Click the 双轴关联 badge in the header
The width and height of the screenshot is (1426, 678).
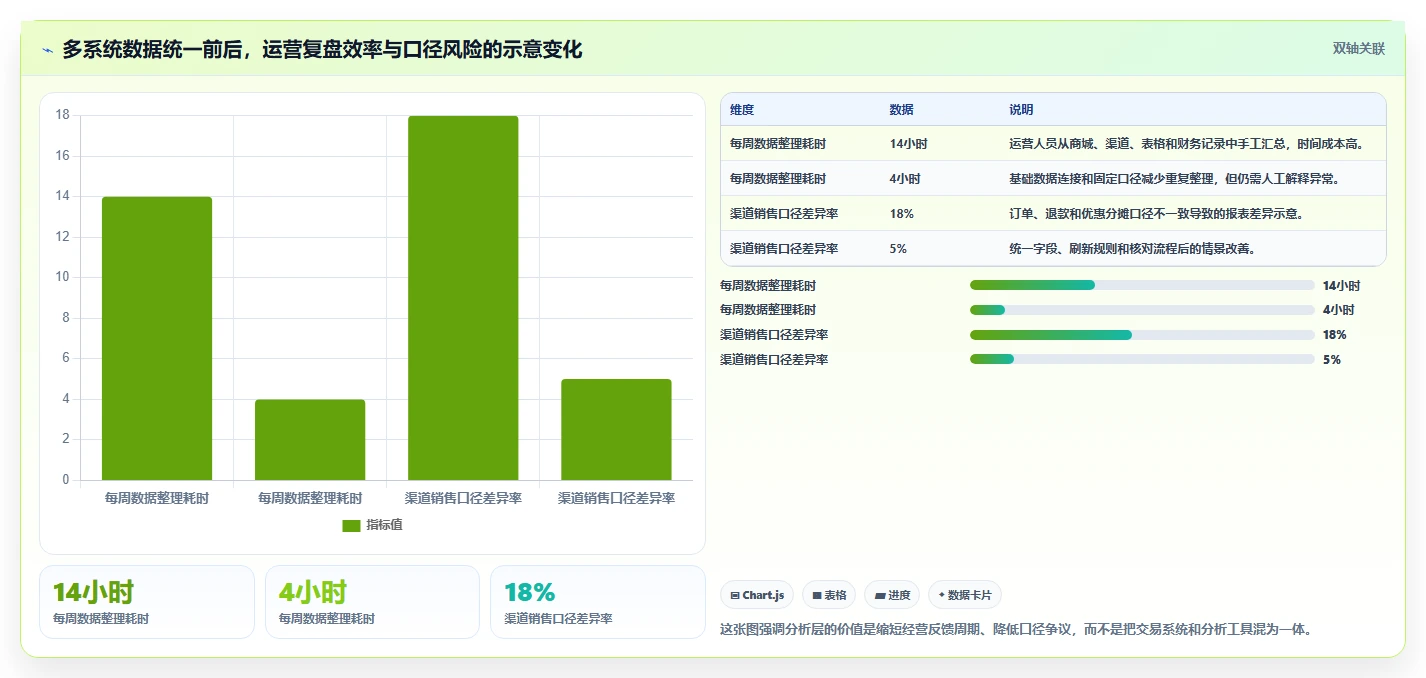(1359, 48)
